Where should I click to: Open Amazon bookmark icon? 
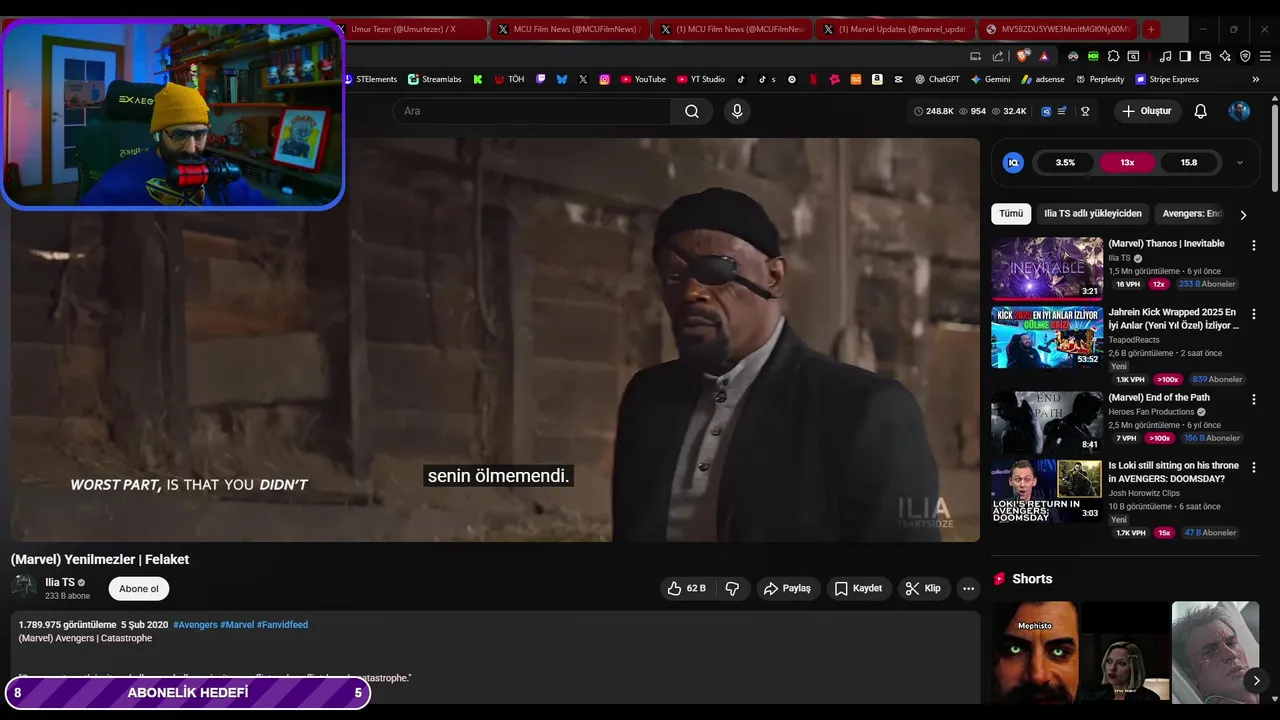pyautogui.click(x=877, y=79)
